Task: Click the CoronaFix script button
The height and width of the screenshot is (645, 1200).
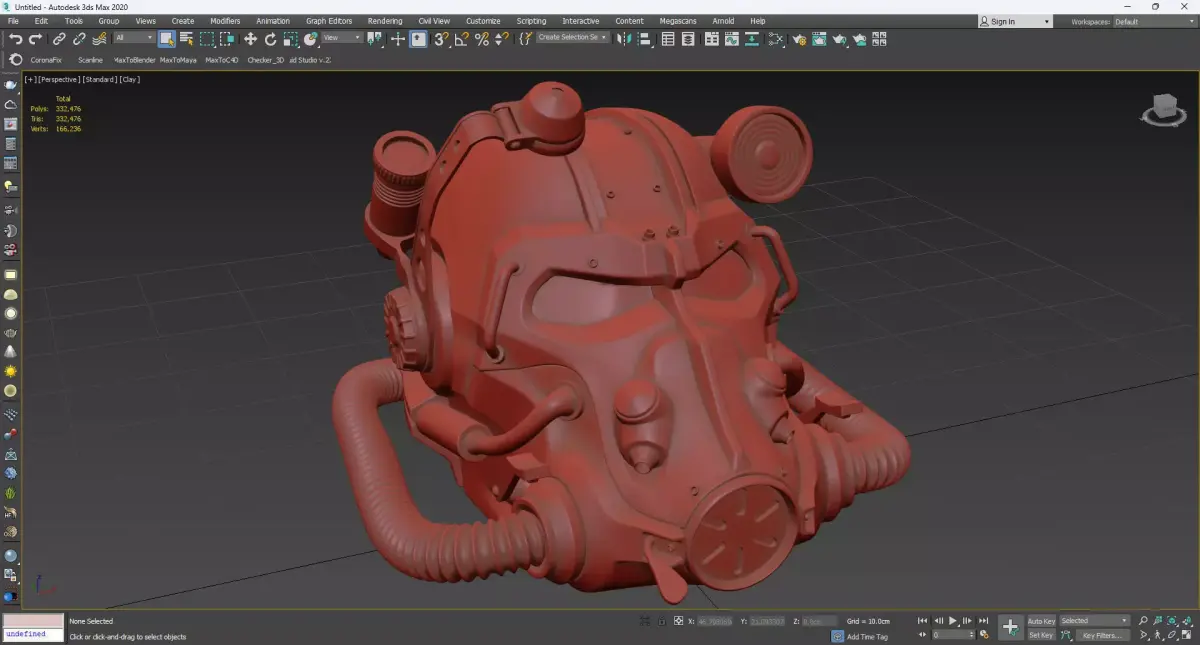Action: [46, 60]
